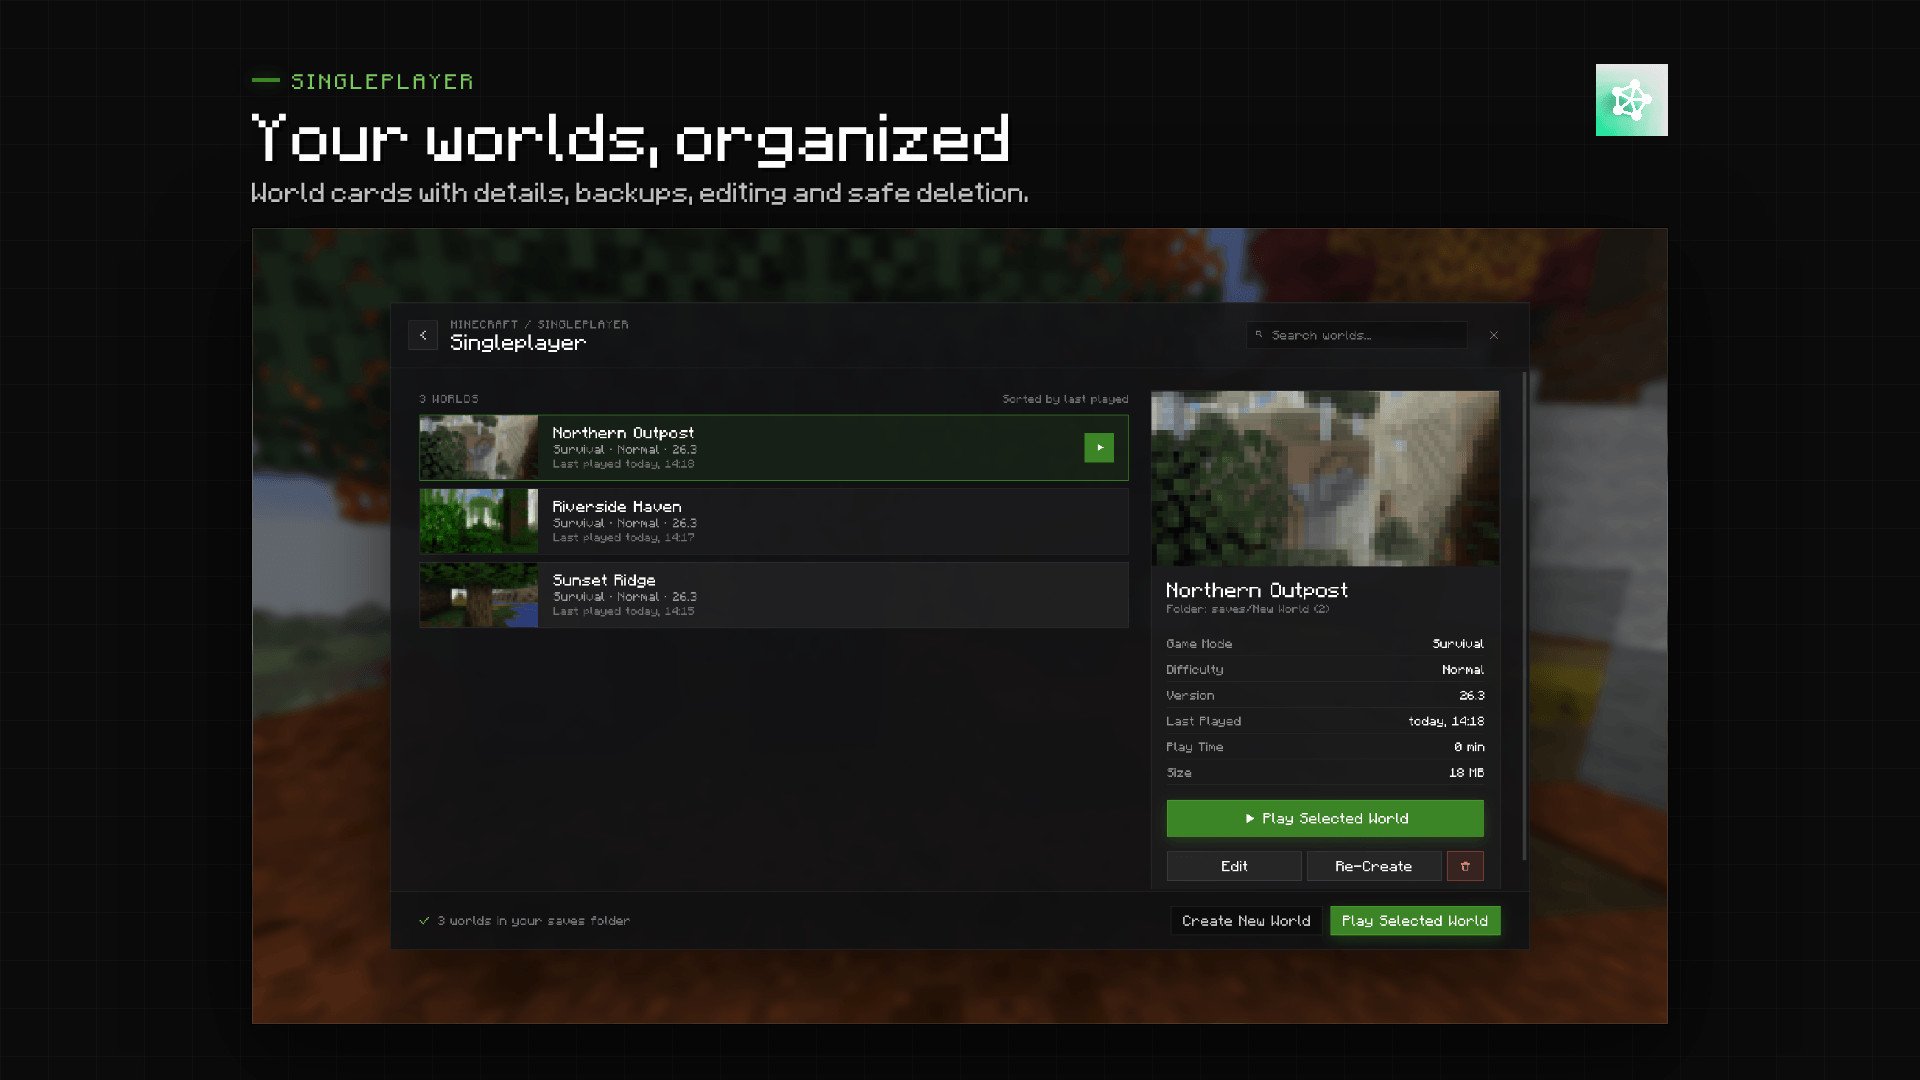This screenshot has width=1920, height=1080.
Task: Click the Edit button
Action: (1234, 866)
